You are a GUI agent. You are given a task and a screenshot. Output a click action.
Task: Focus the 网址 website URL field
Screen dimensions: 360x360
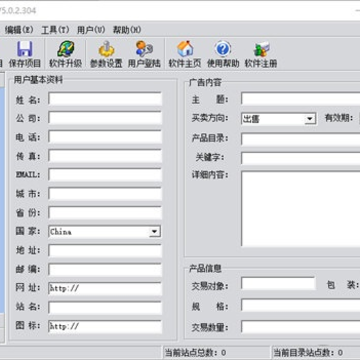pos(105,289)
